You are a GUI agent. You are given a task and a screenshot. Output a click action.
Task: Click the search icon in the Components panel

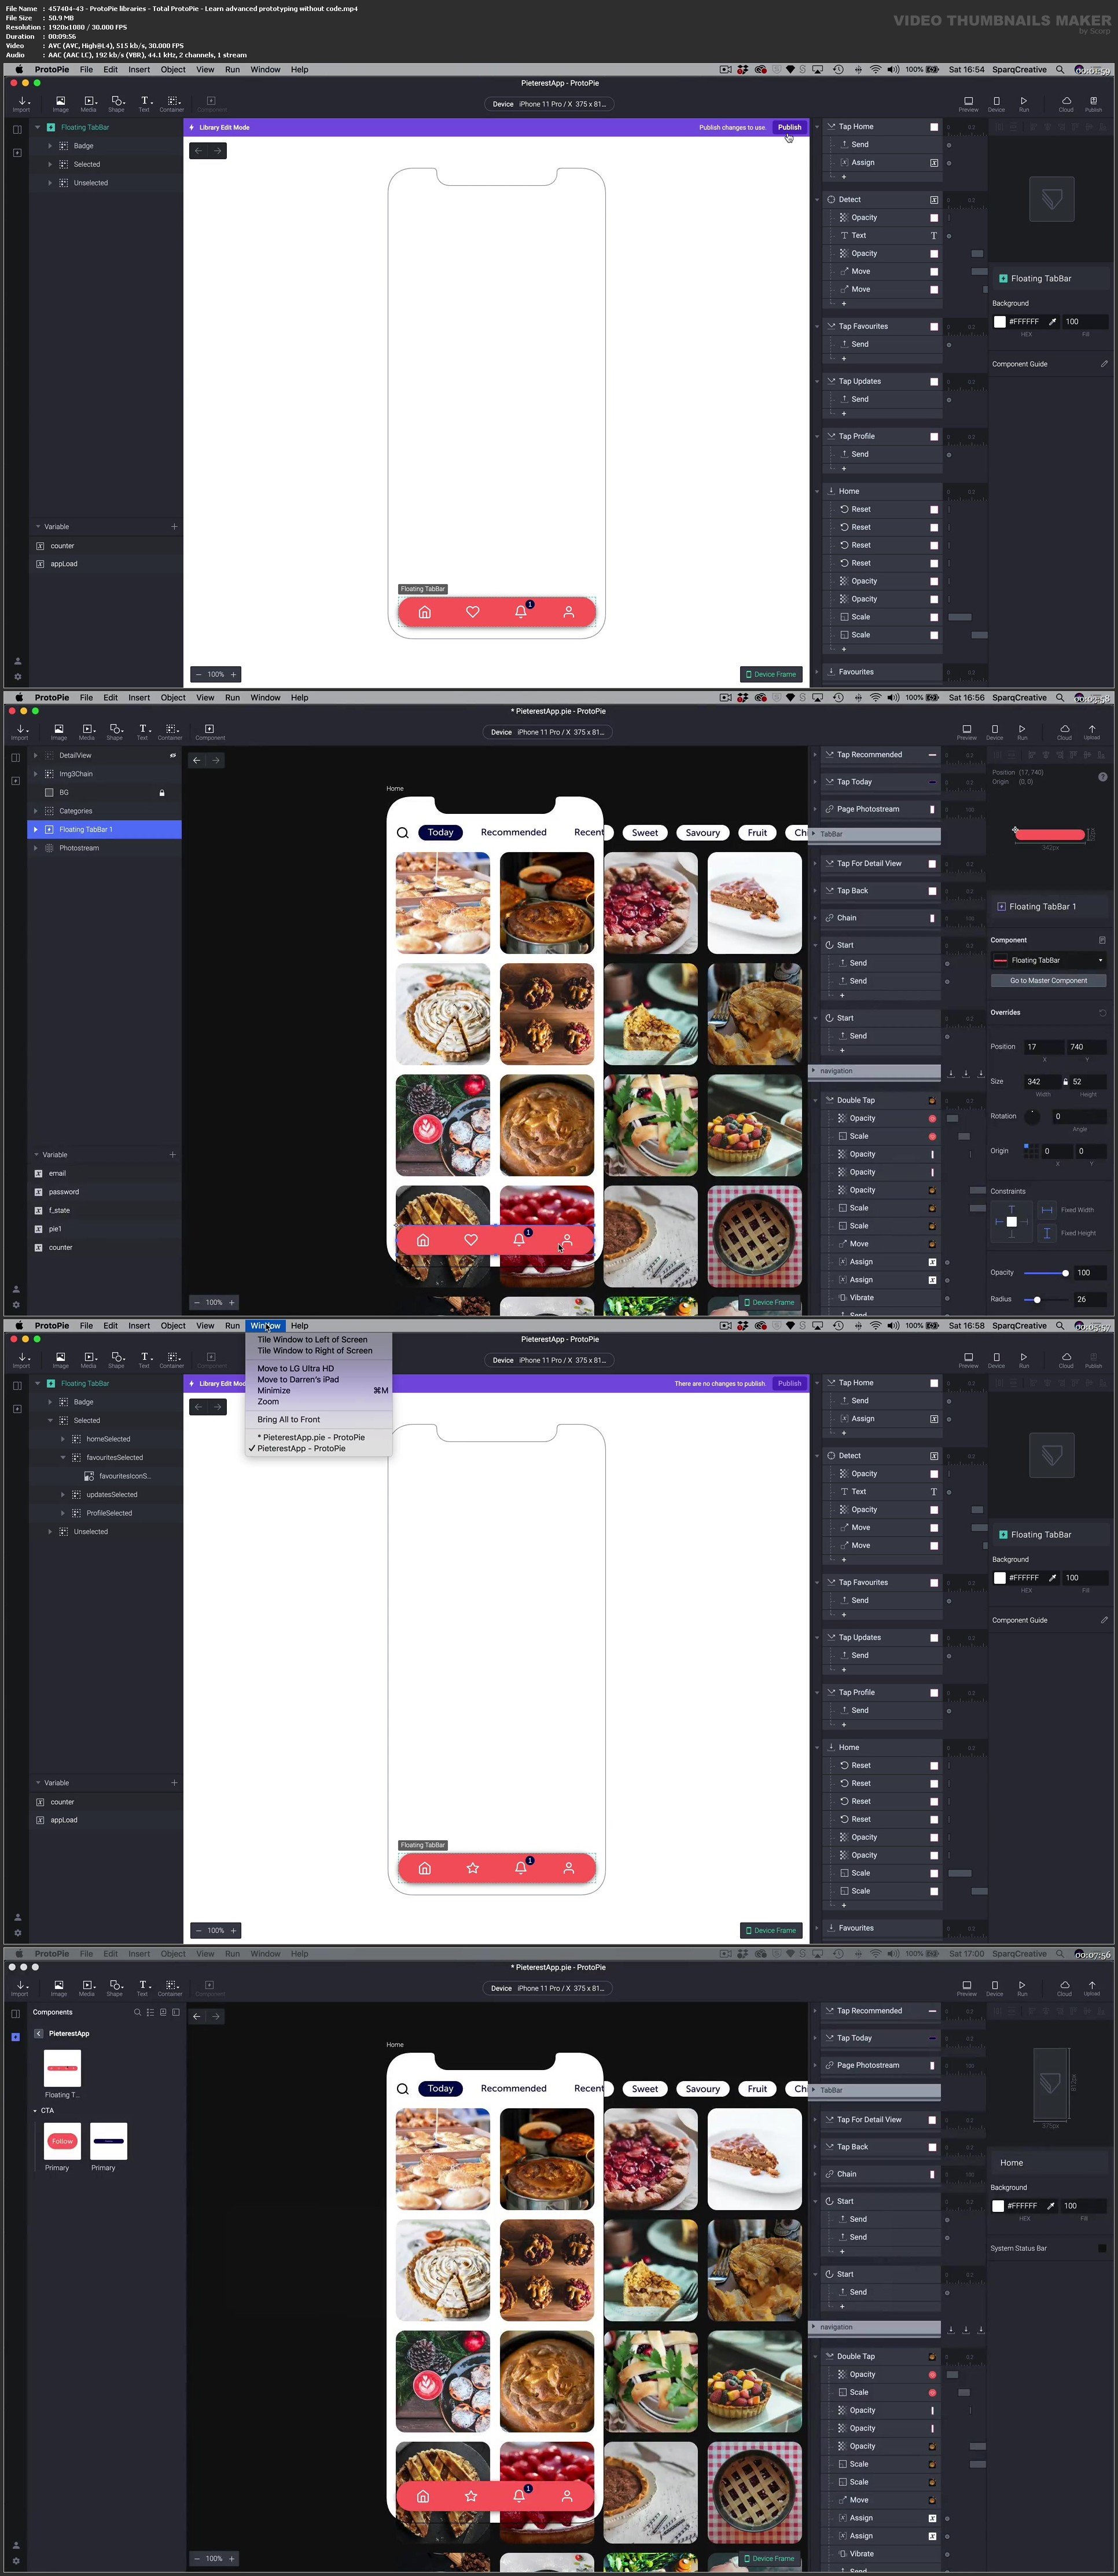tap(138, 2012)
